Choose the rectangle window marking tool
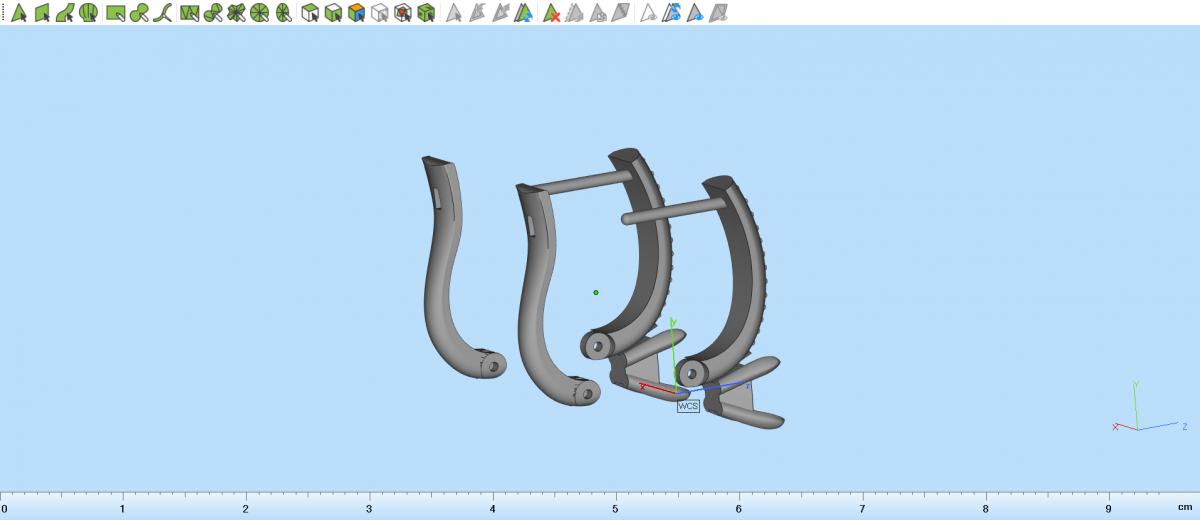1200x520 pixels. [x=116, y=13]
